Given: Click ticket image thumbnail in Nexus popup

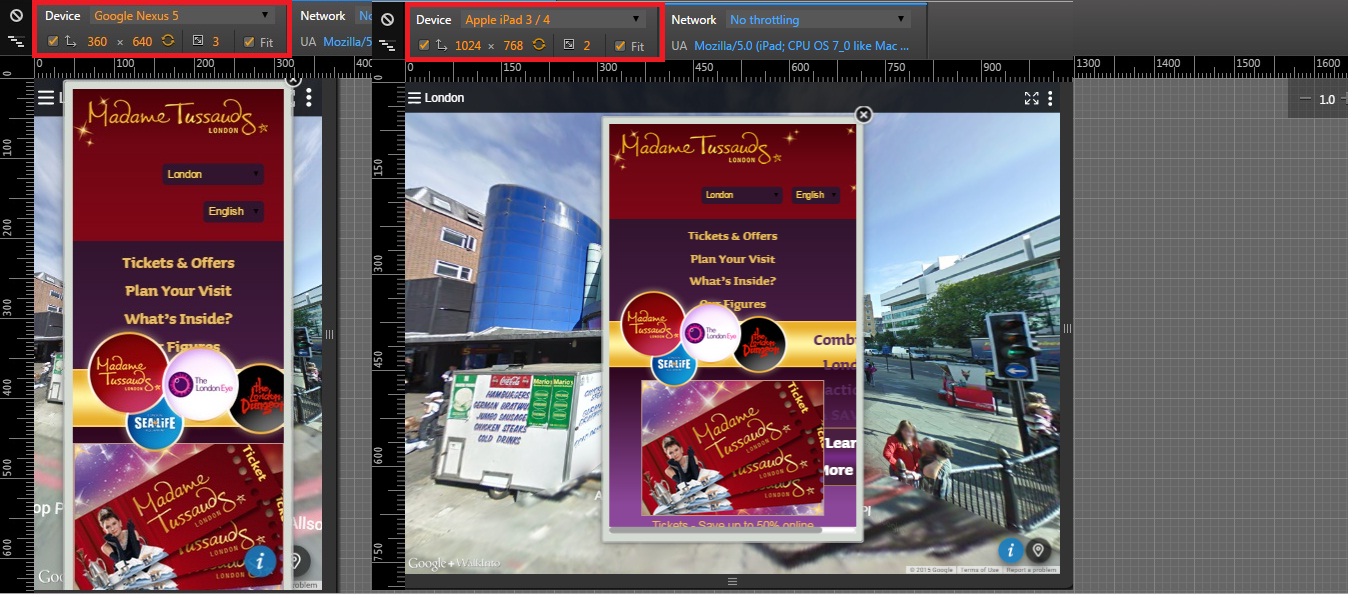Looking at the screenshot, I should pyautogui.click(x=178, y=518).
